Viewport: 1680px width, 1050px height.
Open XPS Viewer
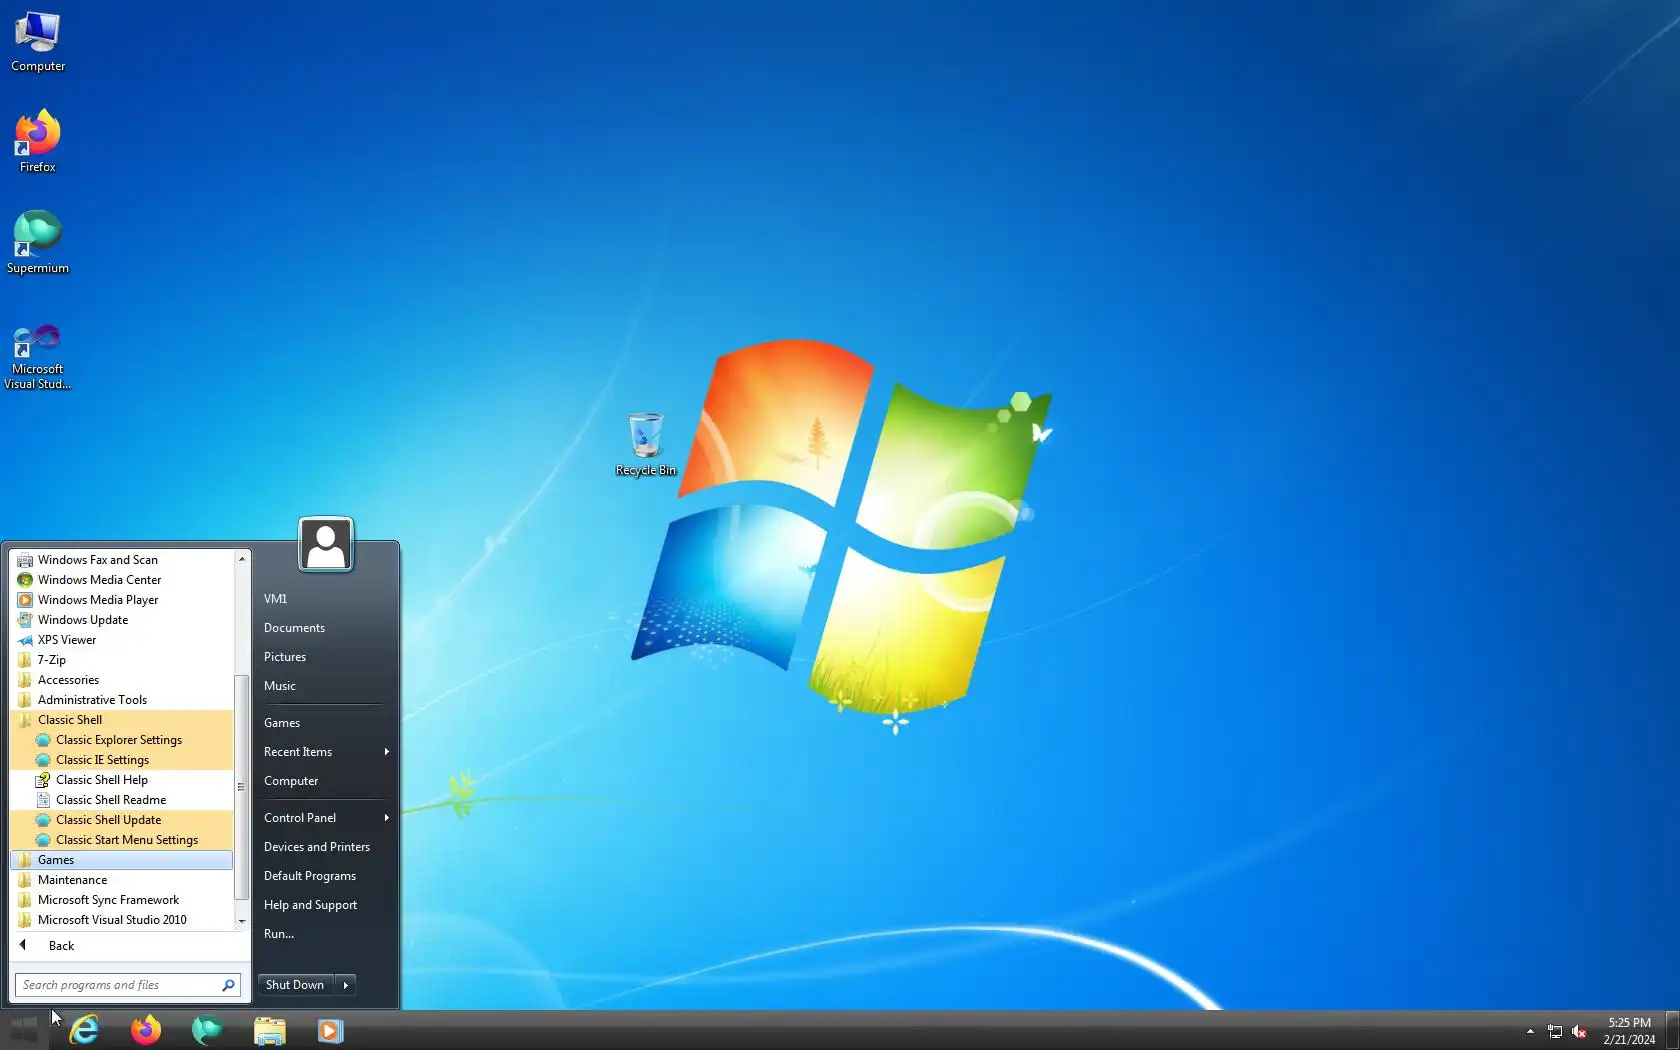(122, 640)
